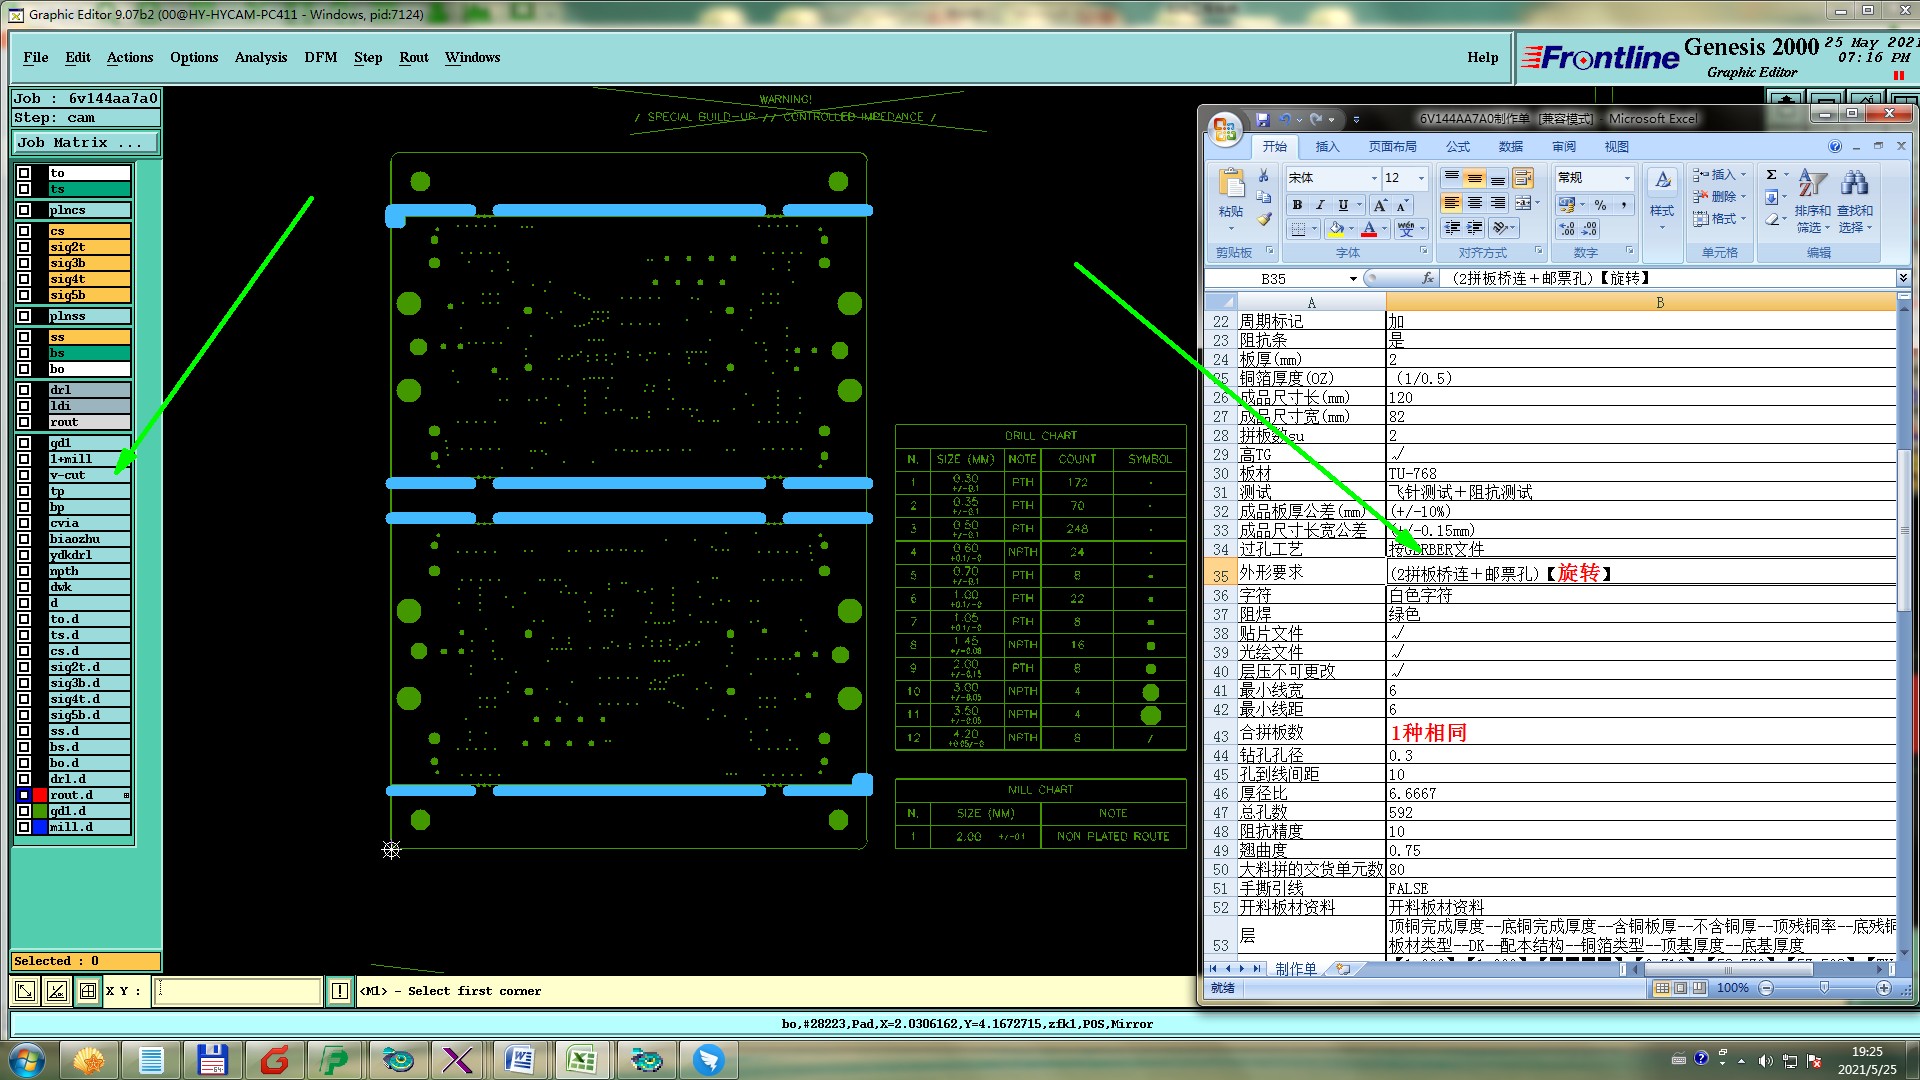Click the exclamation mark icon beside coordinate field

[x=340, y=991]
